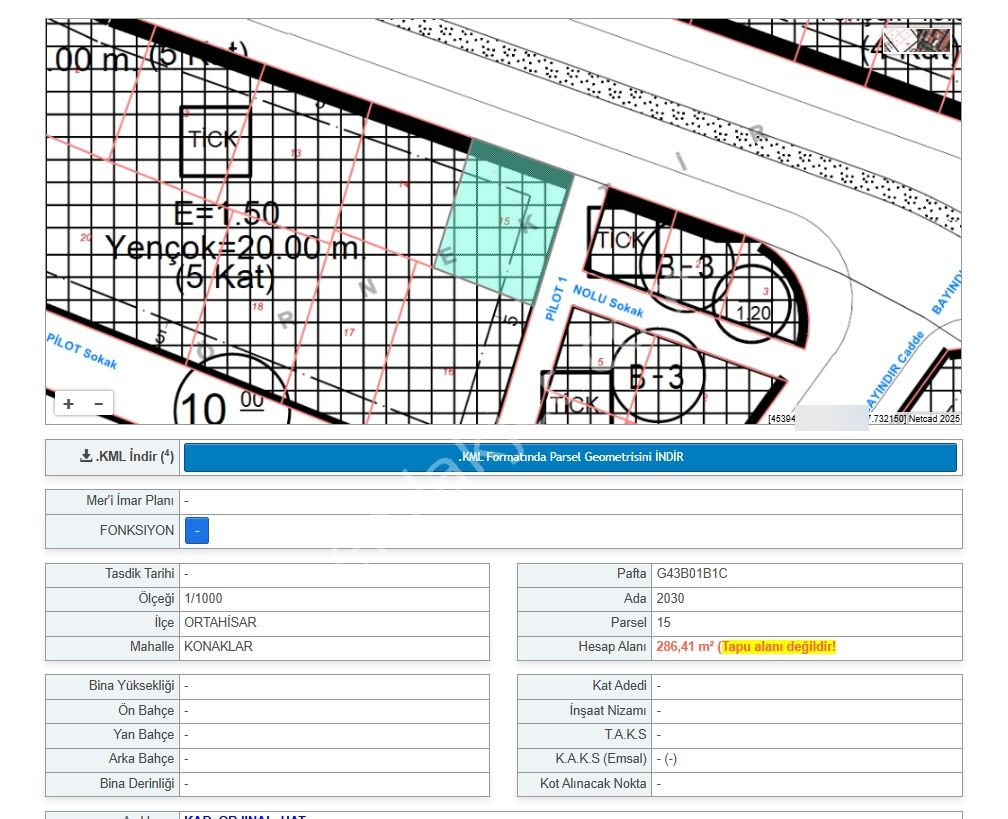Click the download icon beside .KML İndir
1008x819 pixels.
(x=86, y=457)
